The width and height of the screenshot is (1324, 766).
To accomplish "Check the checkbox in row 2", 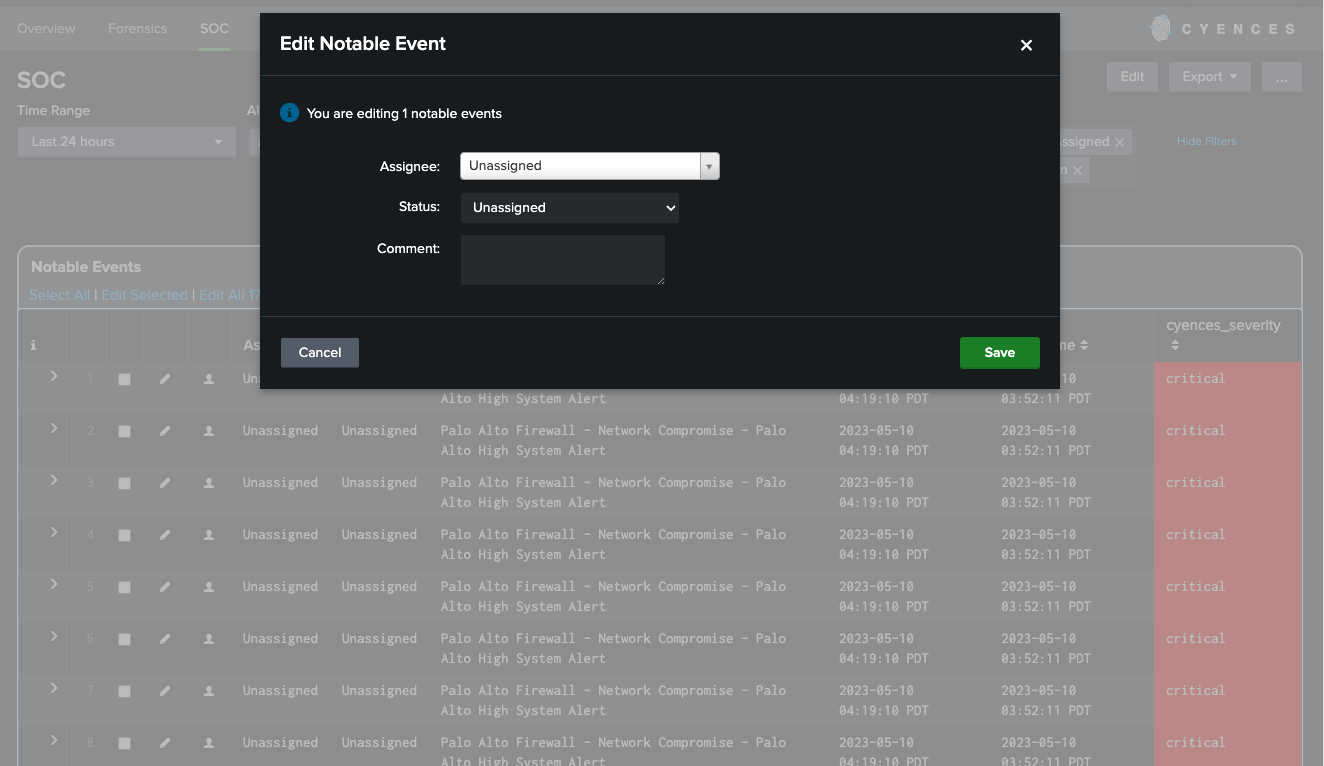I will tap(124, 431).
